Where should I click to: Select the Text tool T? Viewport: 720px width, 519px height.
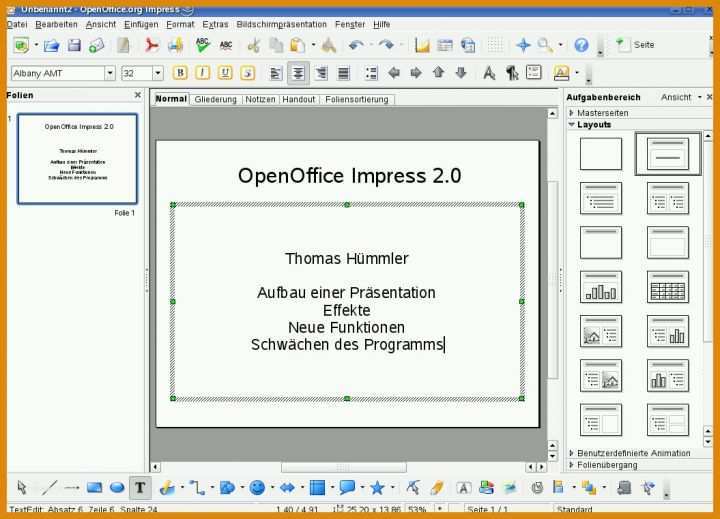click(x=140, y=487)
